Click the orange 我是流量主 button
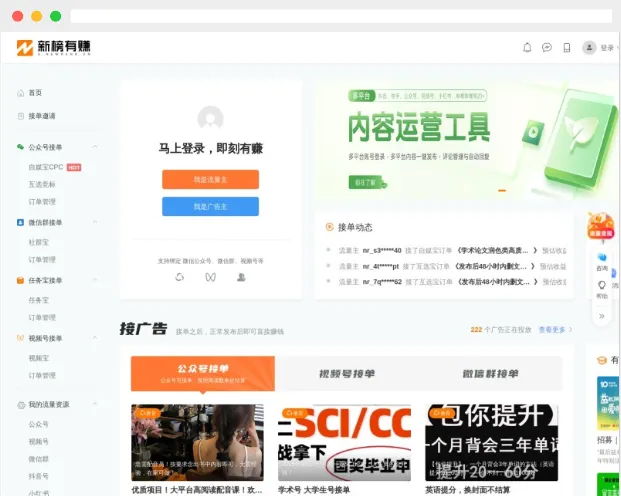The height and width of the screenshot is (496, 621). [x=210, y=179]
